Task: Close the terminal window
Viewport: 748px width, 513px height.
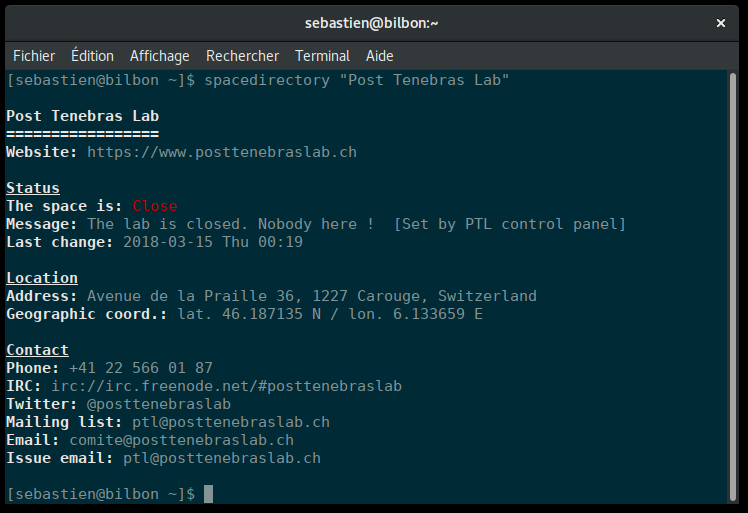Action: [720, 22]
